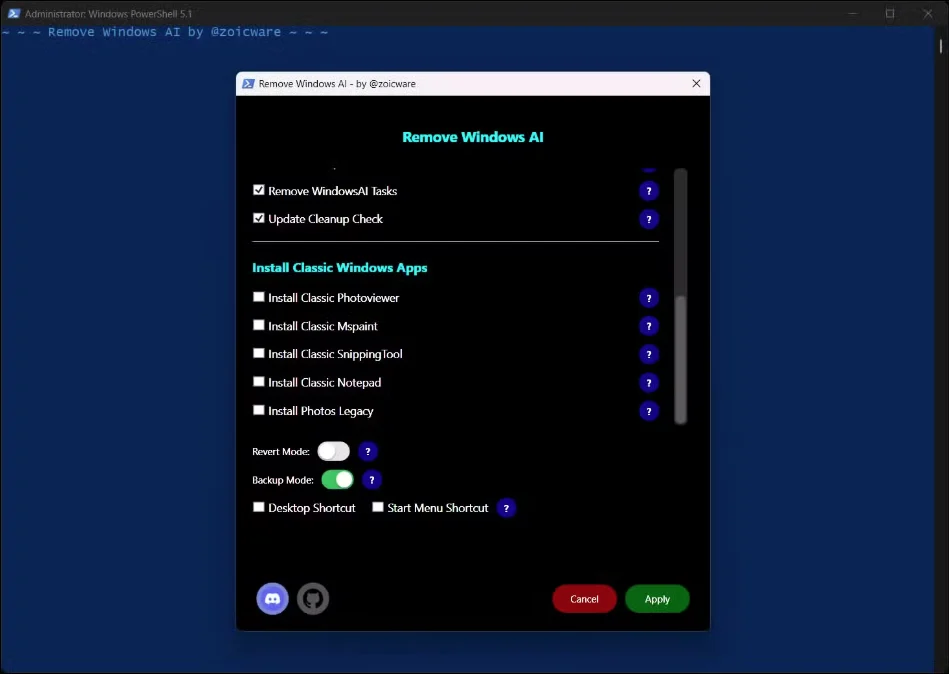Show help for Revert Mode

(368, 451)
